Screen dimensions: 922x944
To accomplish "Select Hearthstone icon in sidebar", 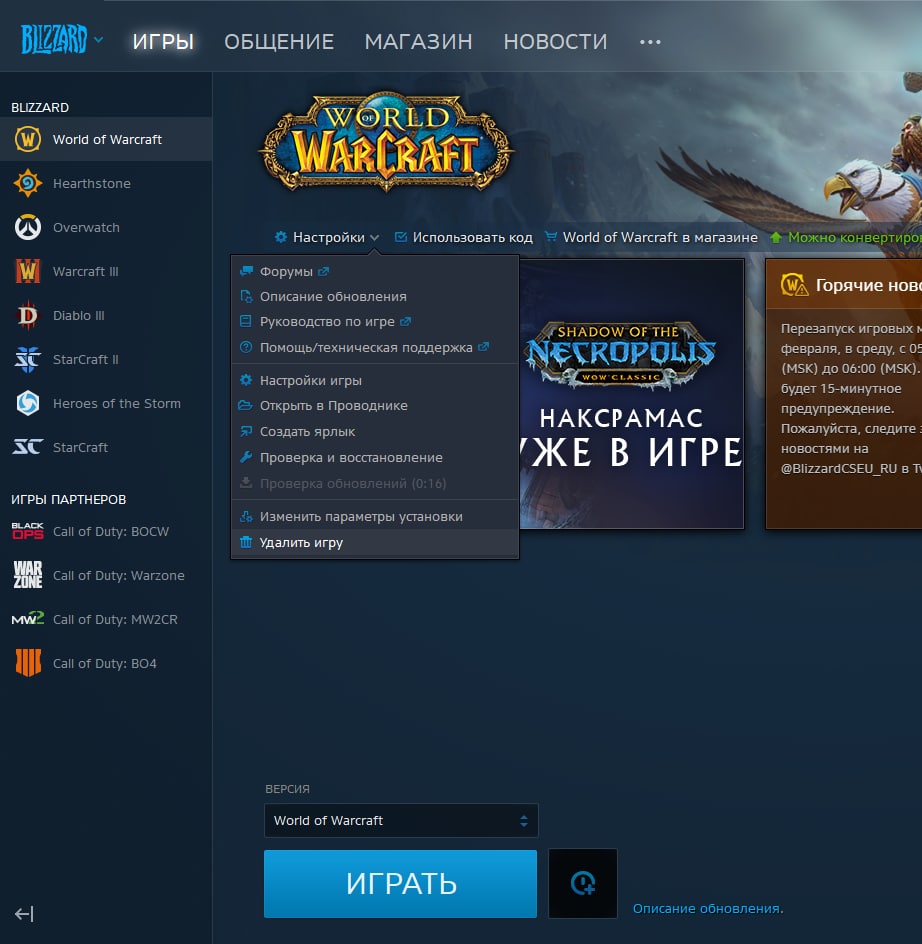I will pos(28,183).
